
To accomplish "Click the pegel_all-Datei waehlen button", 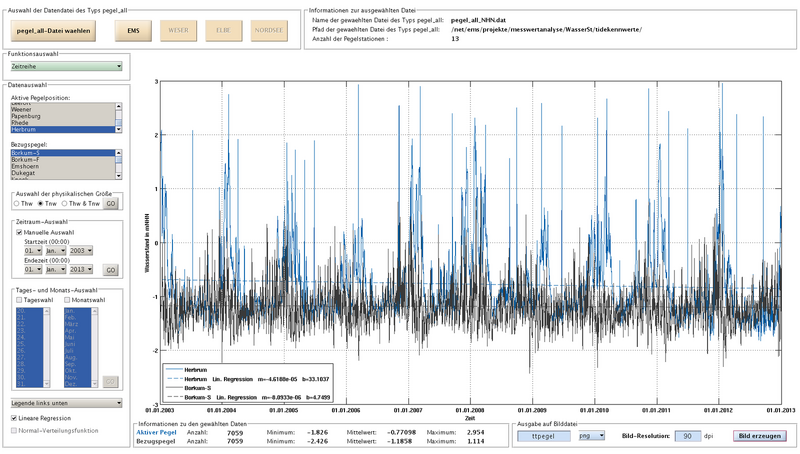I will (53, 31).
